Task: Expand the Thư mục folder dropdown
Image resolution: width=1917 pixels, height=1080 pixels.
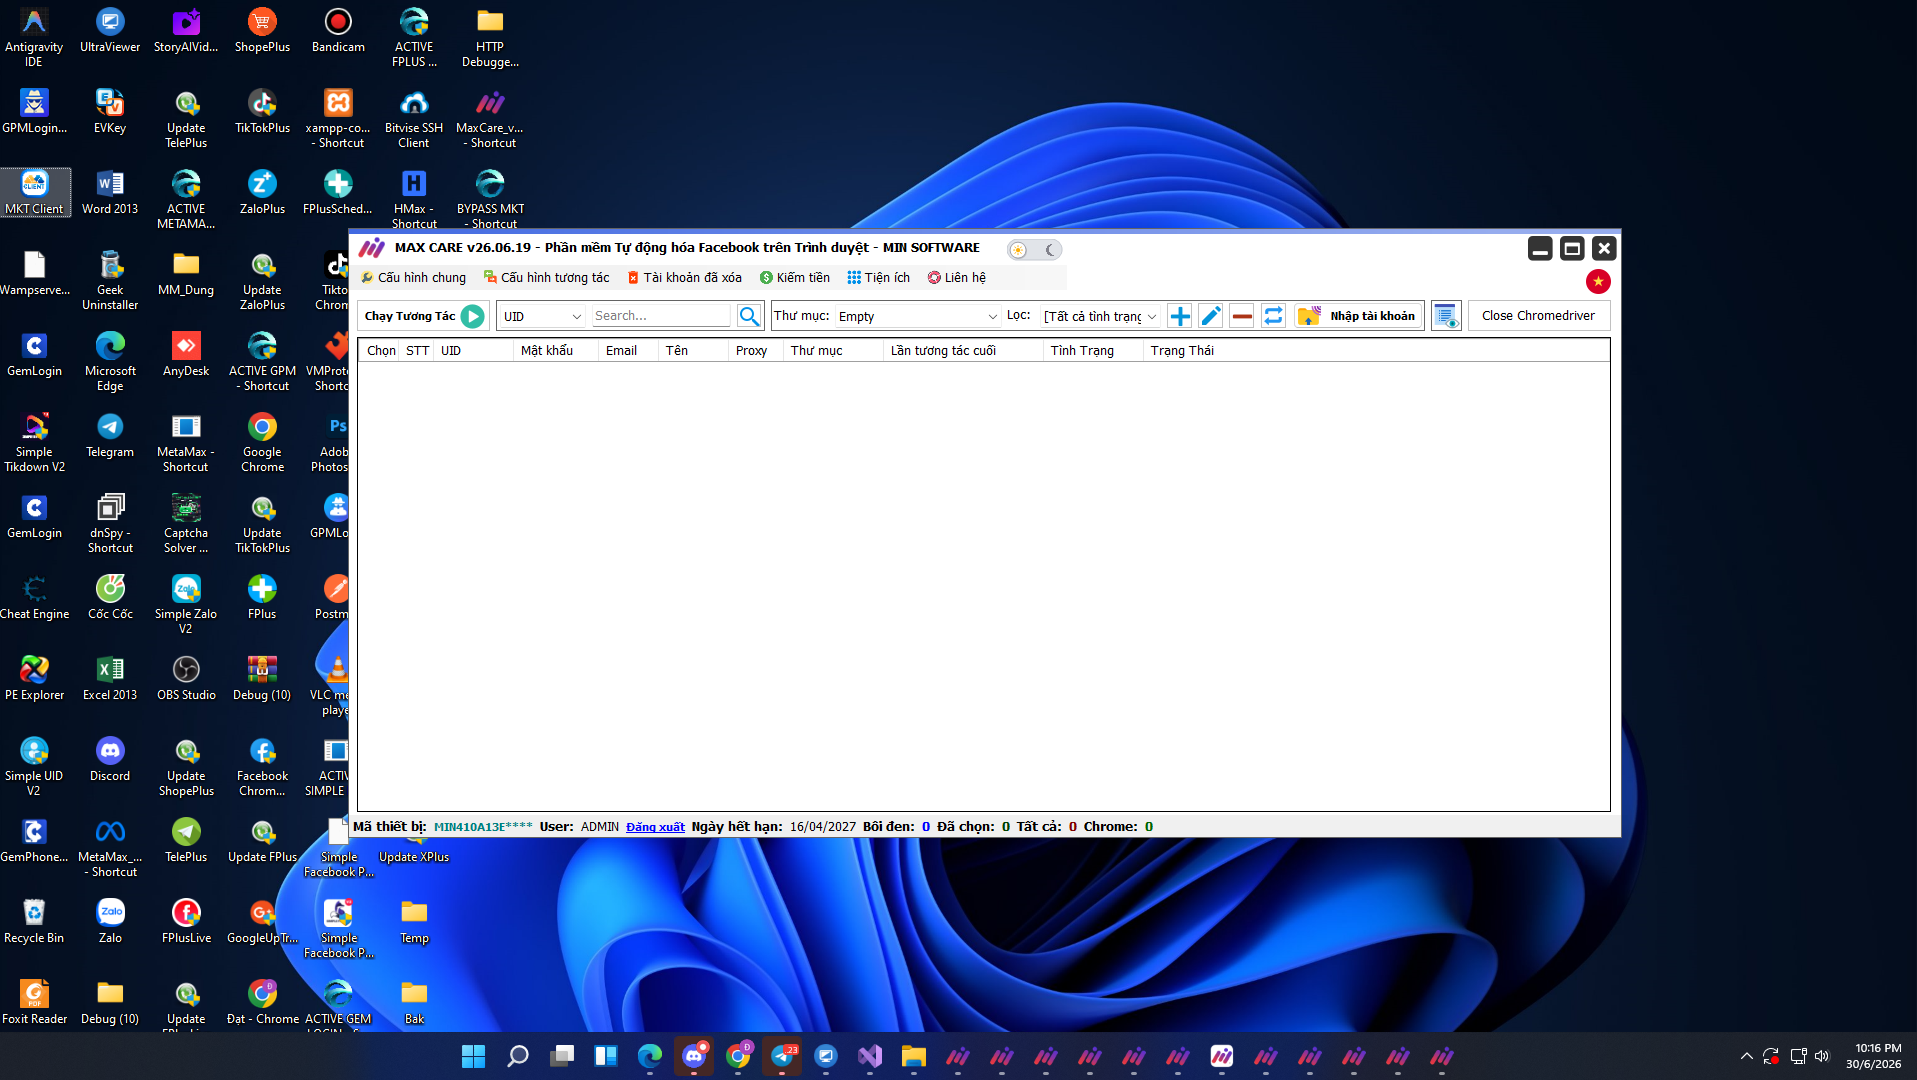Action: click(918, 316)
